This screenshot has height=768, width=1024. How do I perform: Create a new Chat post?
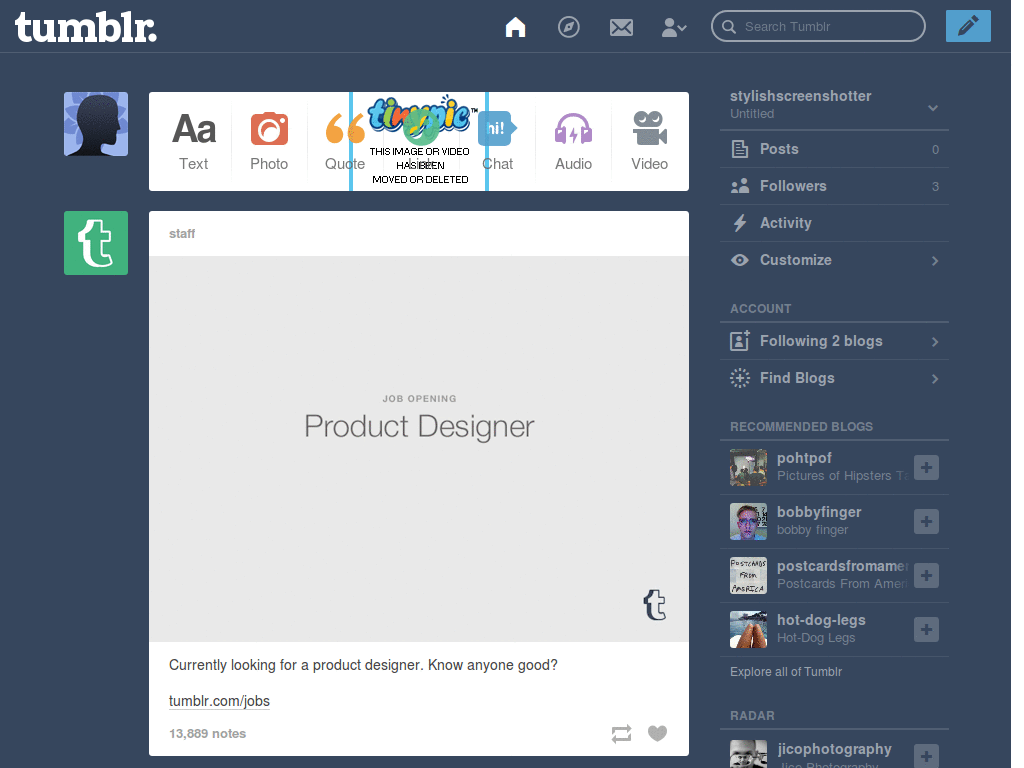click(498, 141)
